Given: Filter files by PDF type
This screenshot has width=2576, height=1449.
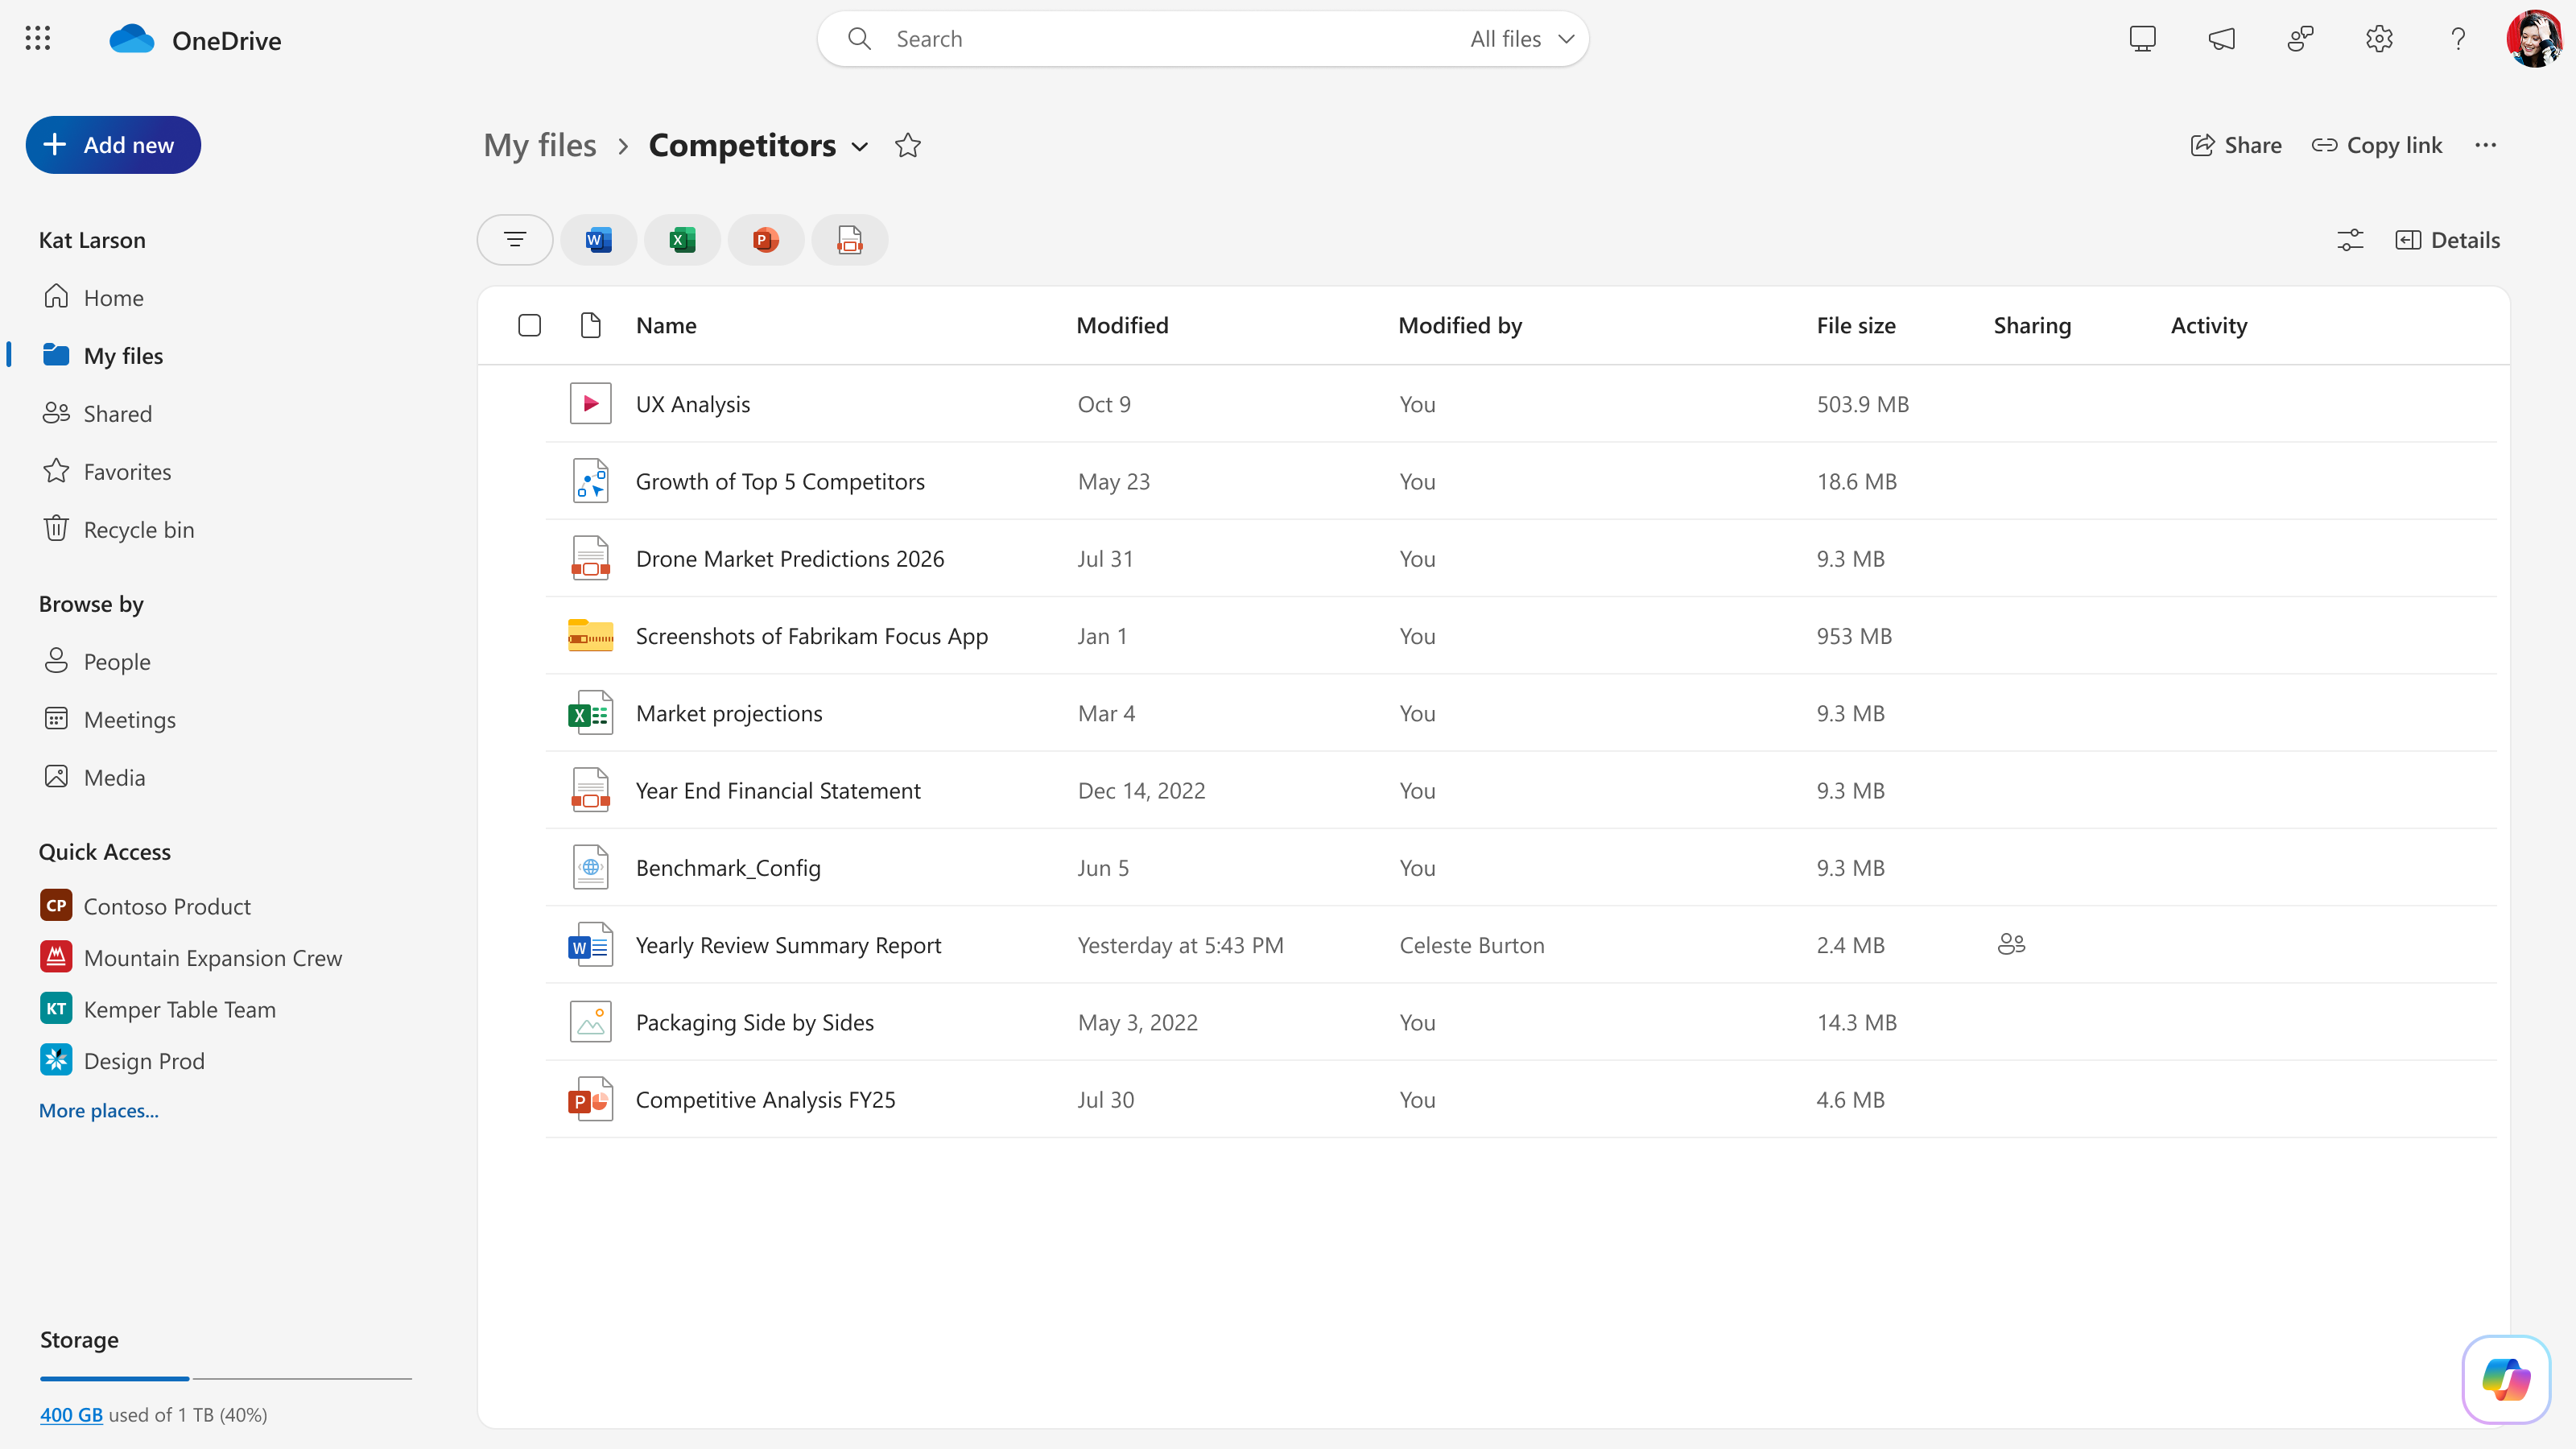Looking at the screenshot, I should pyautogui.click(x=849, y=239).
